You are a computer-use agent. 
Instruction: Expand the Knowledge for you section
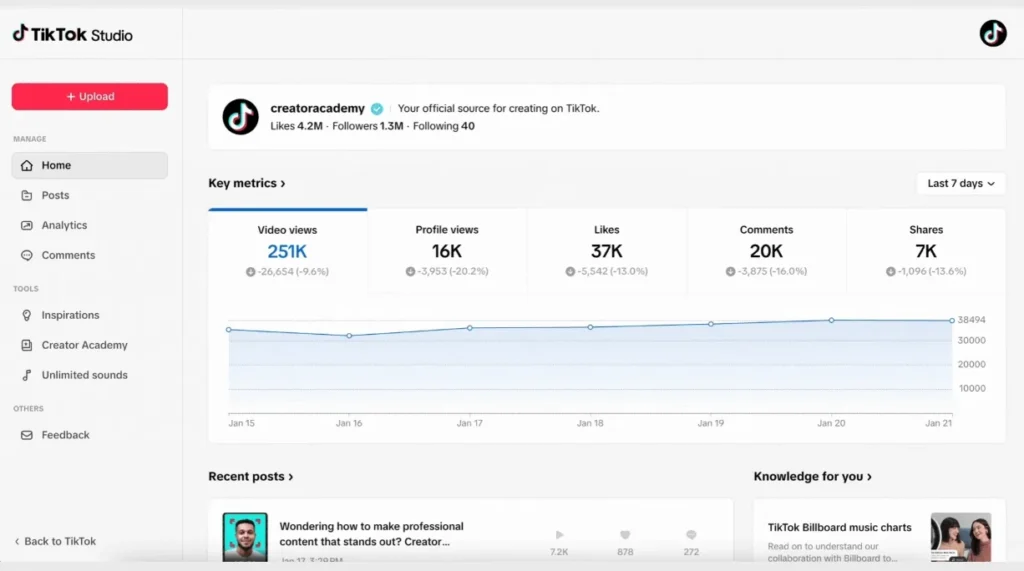point(812,477)
